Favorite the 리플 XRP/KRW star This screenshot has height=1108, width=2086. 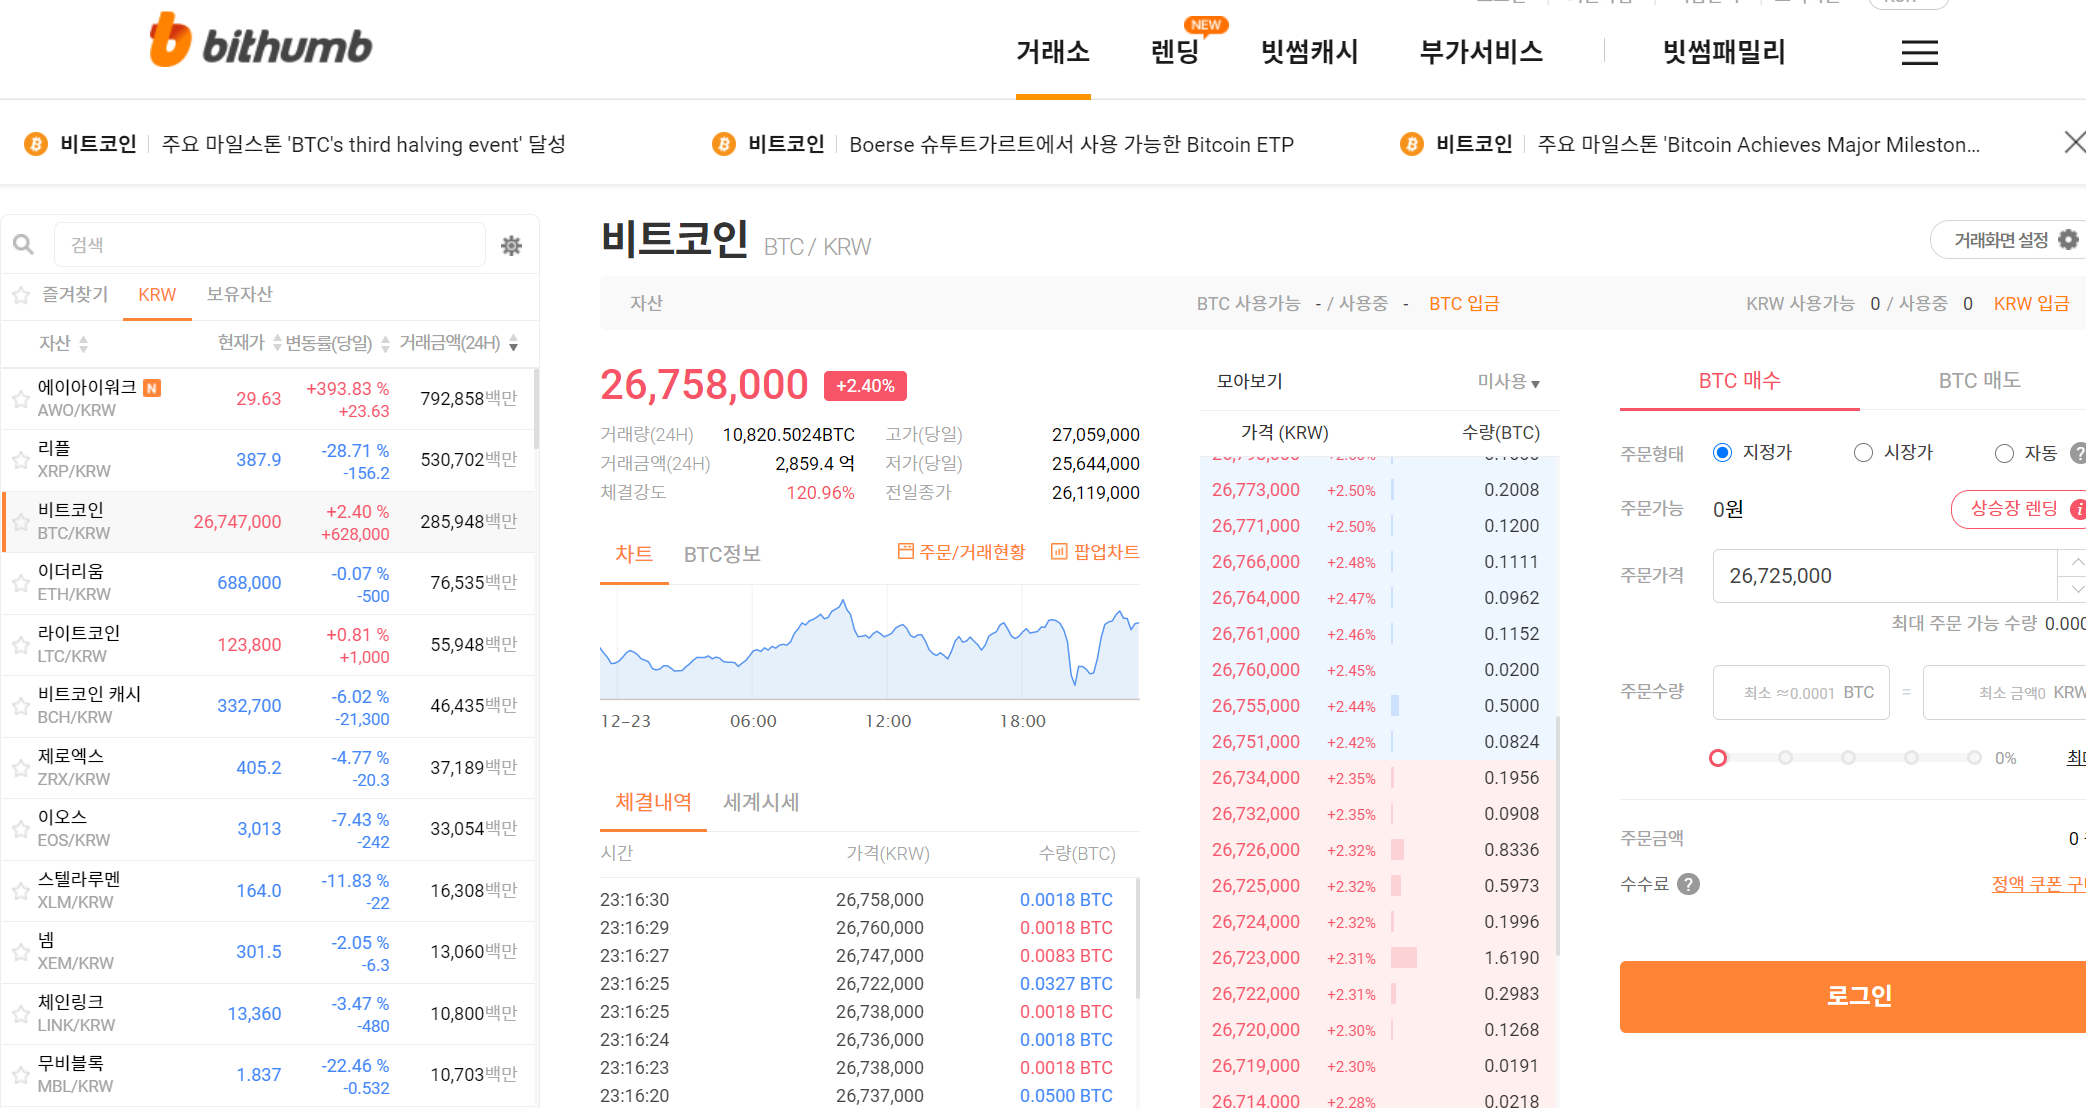pos(20,460)
